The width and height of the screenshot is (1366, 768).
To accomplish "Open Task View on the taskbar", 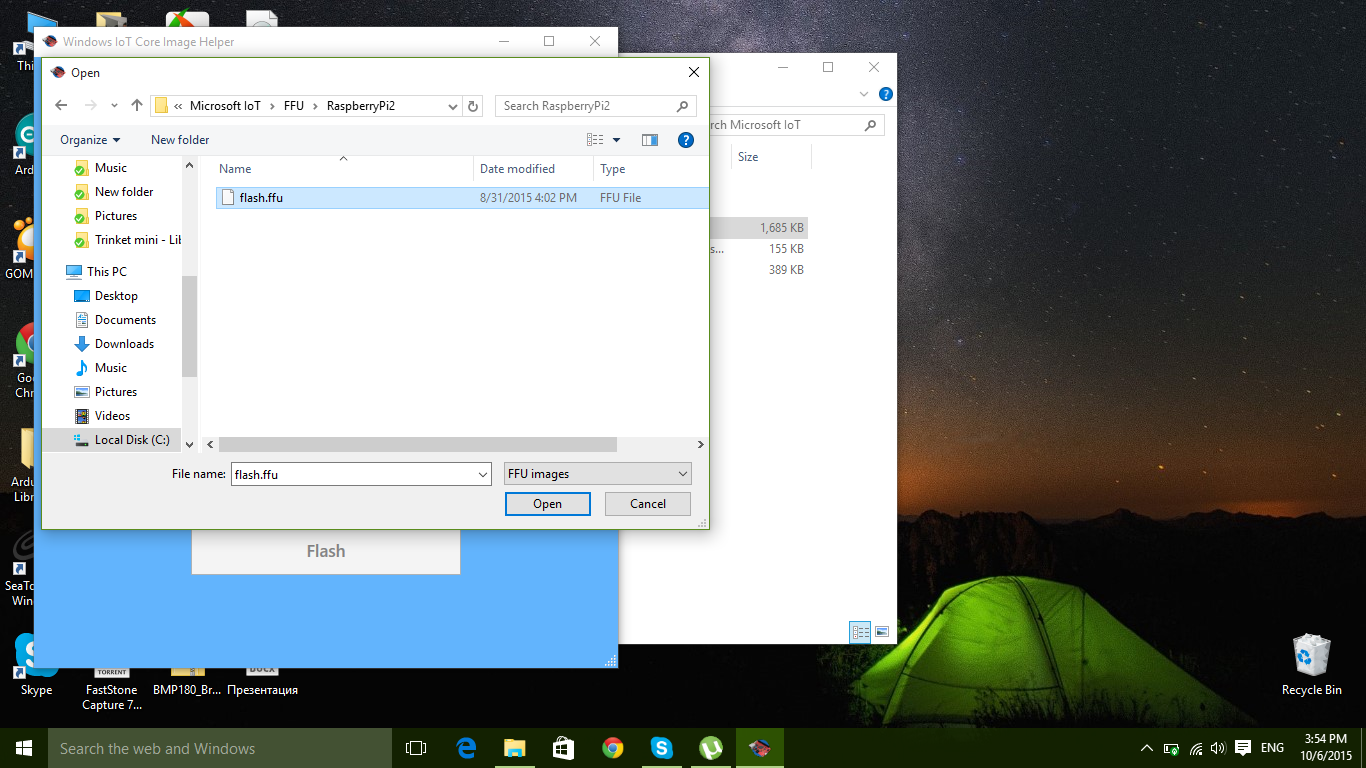I will [416, 748].
